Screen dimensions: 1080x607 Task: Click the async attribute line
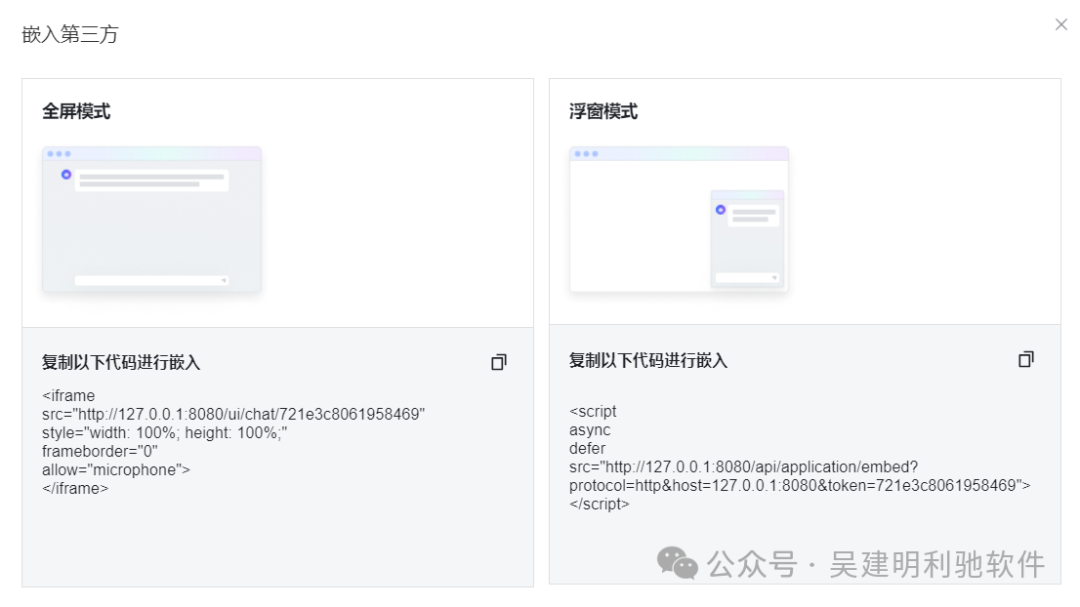[x=590, y=430]
